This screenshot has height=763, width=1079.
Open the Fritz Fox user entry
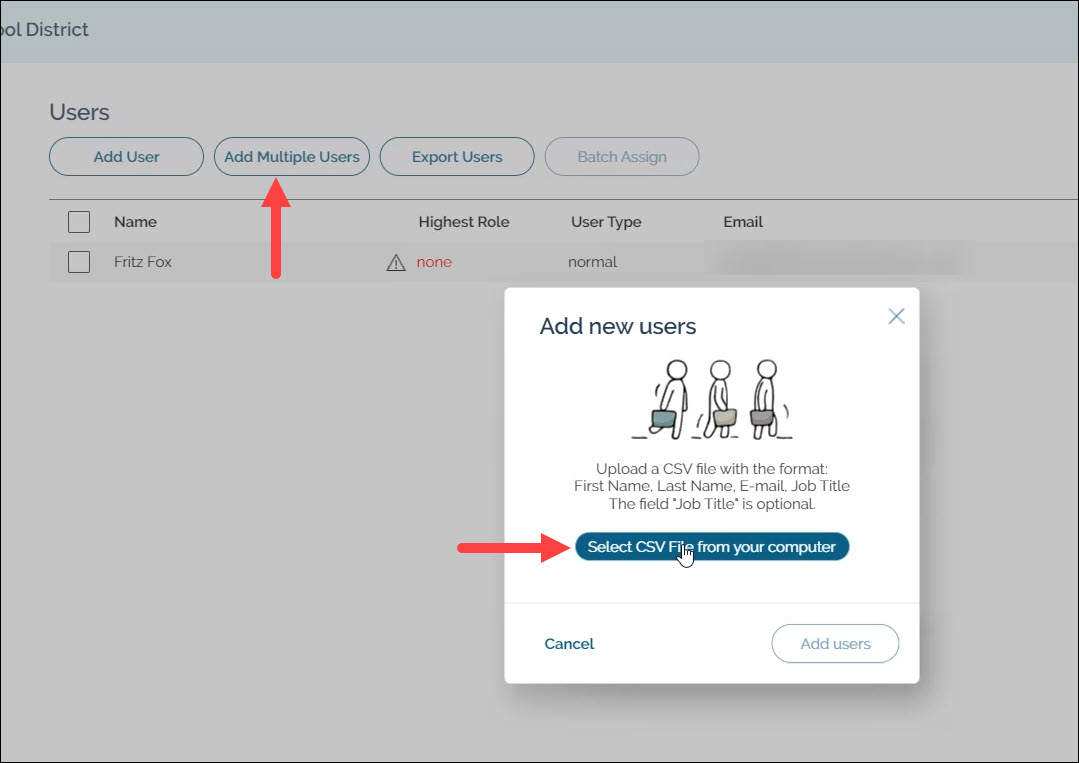[143, 262]
